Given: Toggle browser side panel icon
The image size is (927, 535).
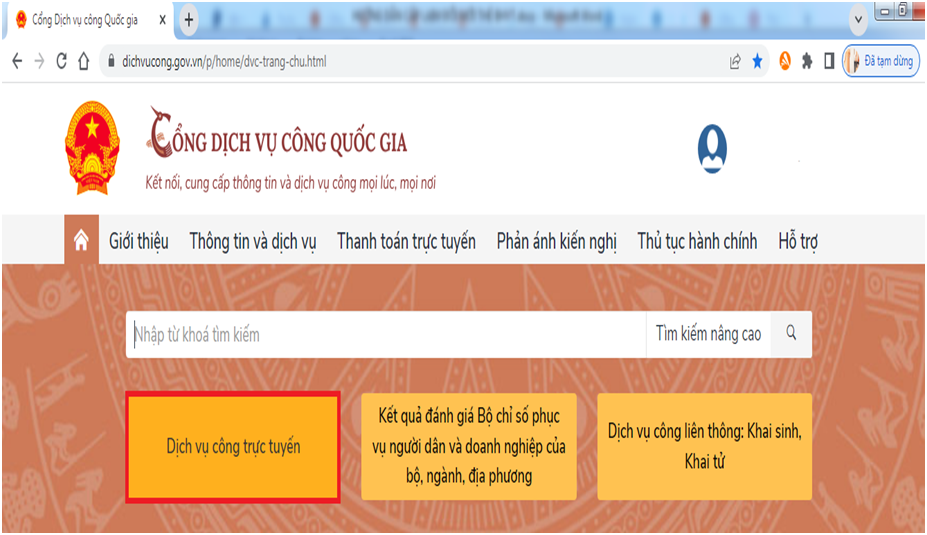Looking at the screenshot, I should (829, 61).
